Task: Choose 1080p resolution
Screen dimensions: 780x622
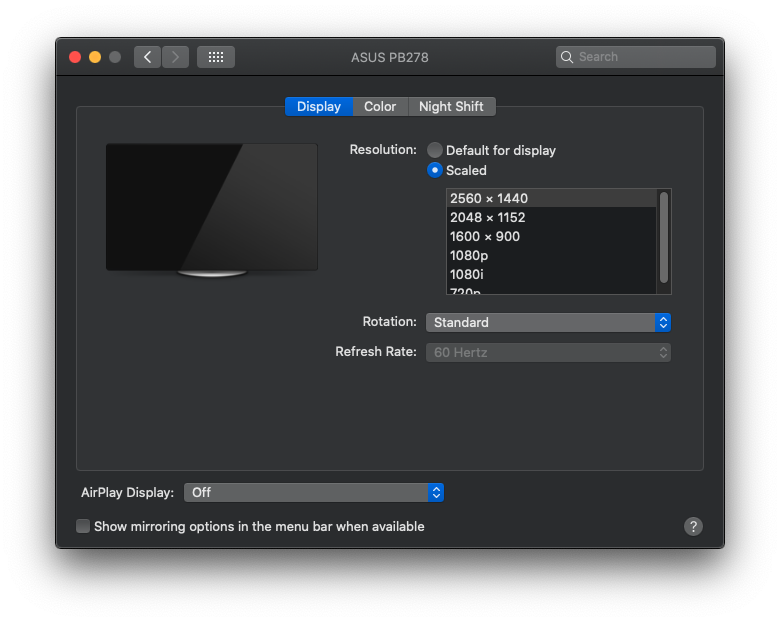Action: point(551,255)
